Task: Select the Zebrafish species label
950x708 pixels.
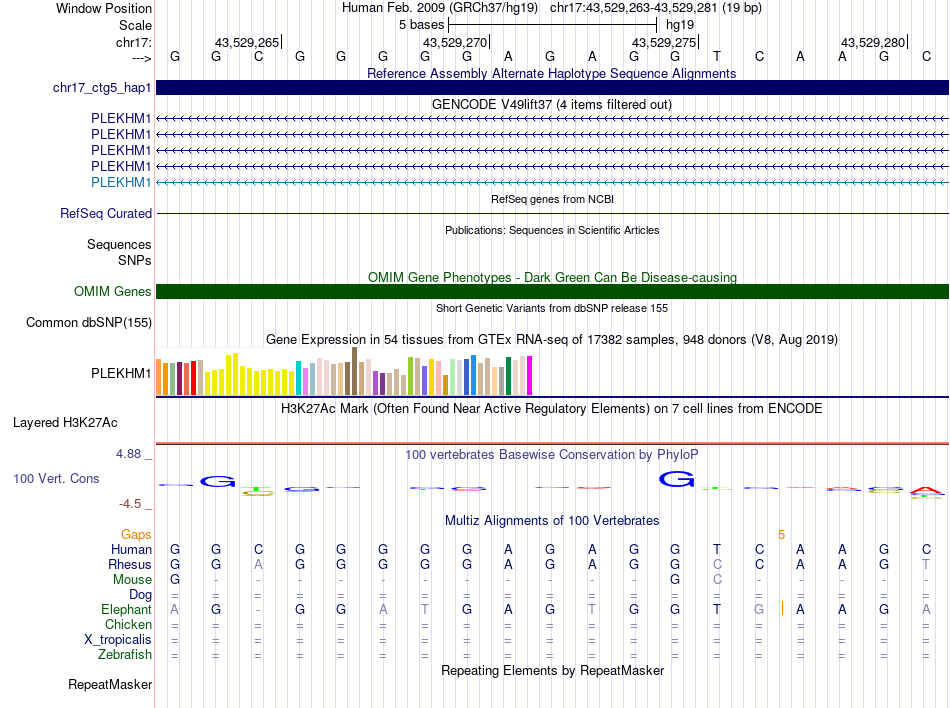Action: pyautogui.click(x=126, y=655)
